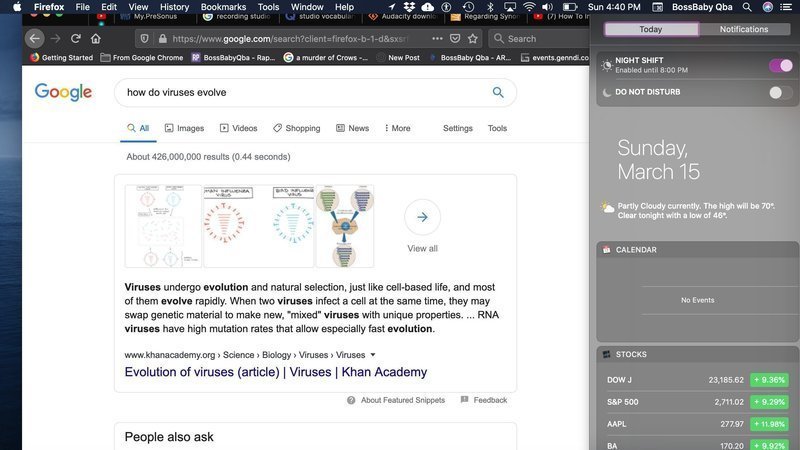Turn off the Night Shift switch
Image resolution: width=800 pixels, height=450 pixels.
click(780, 66)
